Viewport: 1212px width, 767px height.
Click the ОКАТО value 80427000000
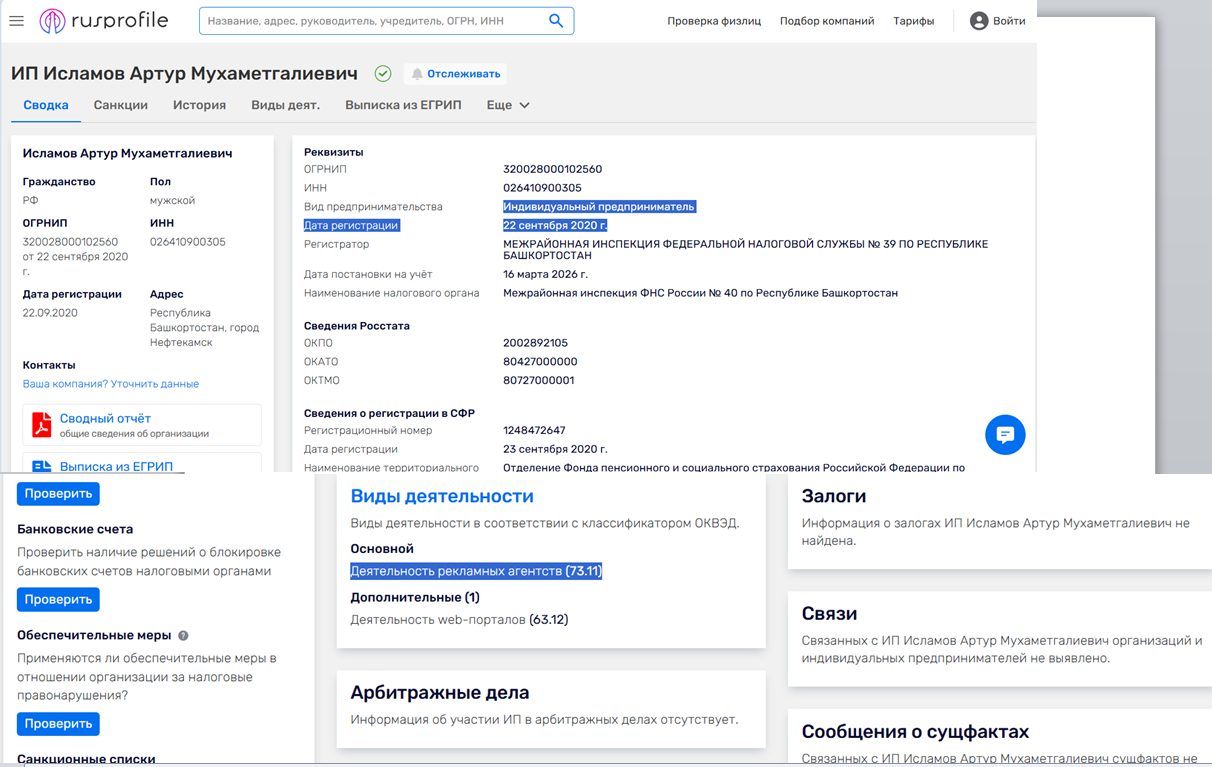point(540,362)
